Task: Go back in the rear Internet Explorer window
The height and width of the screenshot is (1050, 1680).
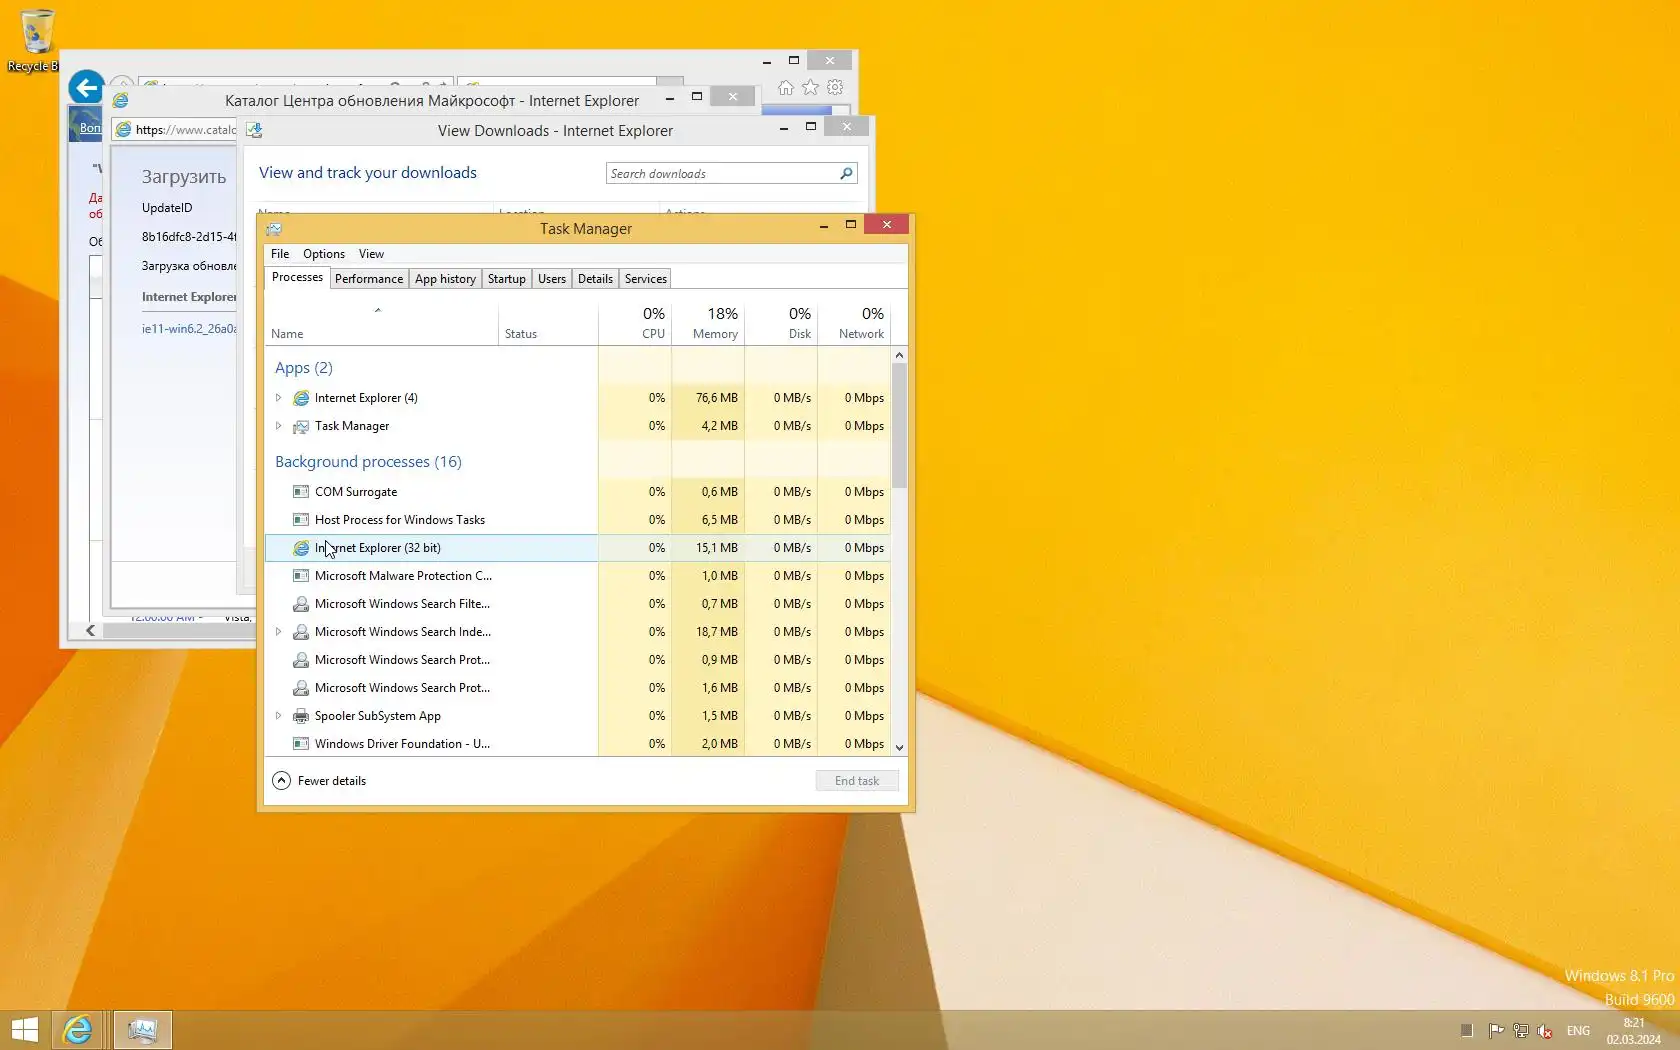Action: point(86,87)
